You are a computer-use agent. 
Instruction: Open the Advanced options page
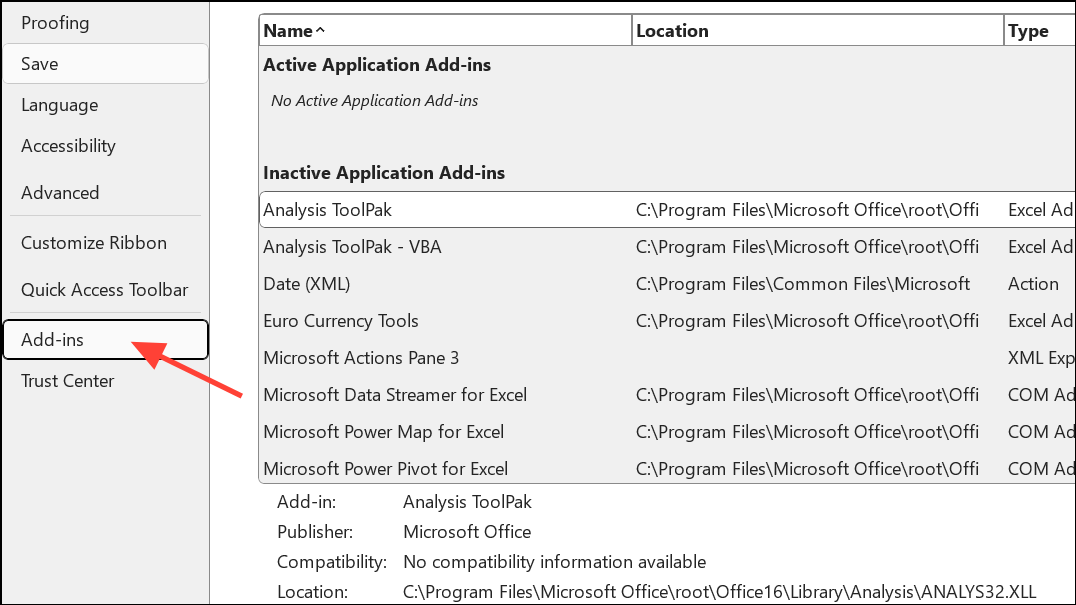(x=60, y=192)
